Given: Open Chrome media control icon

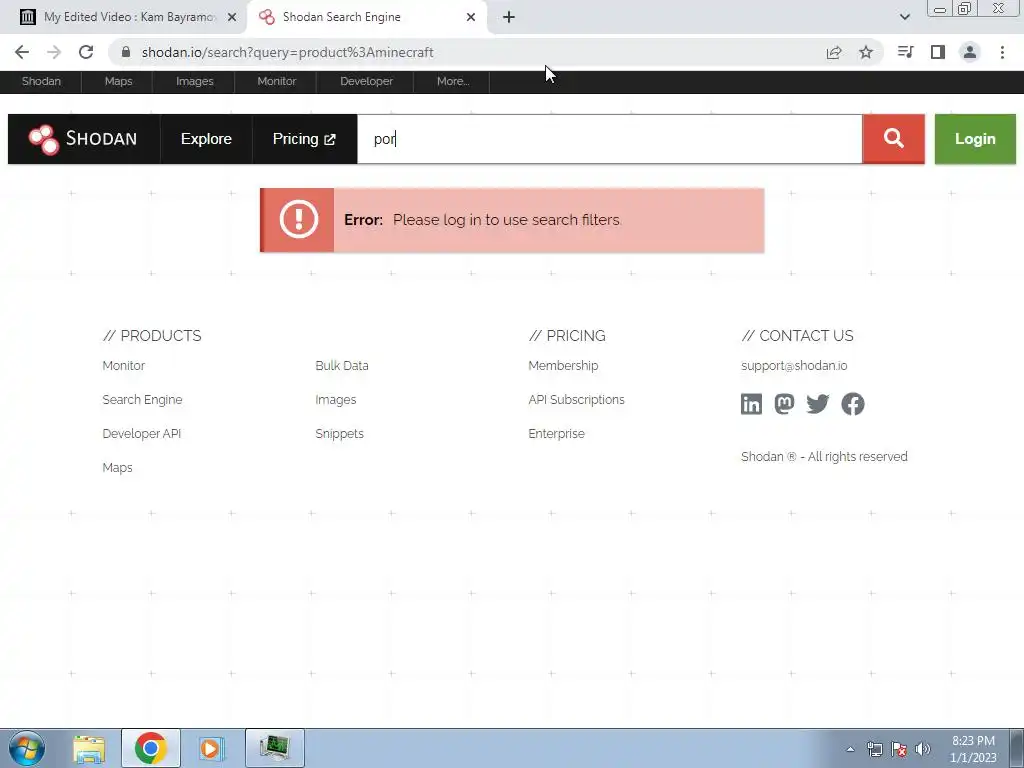Looking at the screenshot, I should point(905,52).
